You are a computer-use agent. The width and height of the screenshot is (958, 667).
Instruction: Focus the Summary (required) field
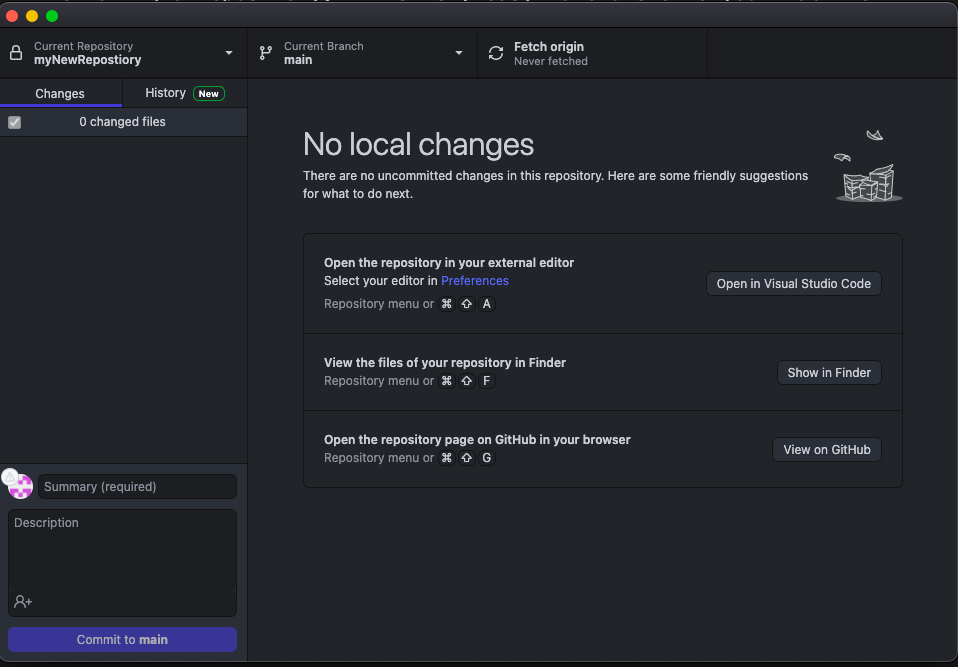[x=137, y=487]
